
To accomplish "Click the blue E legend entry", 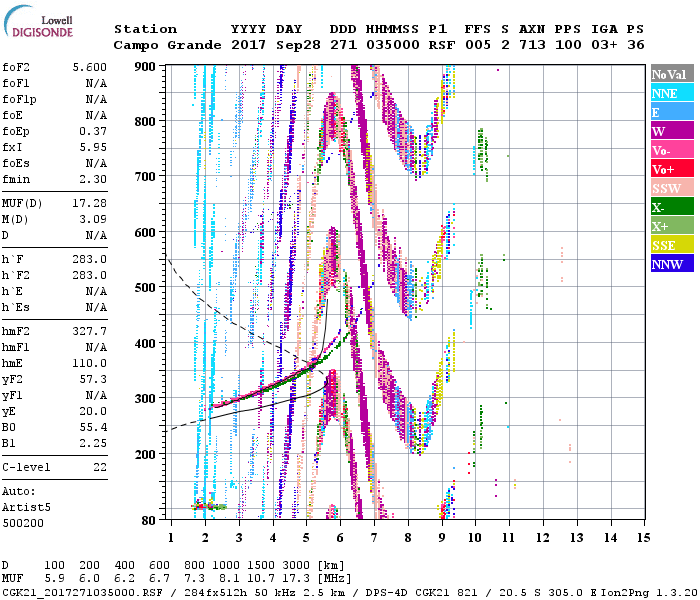I will pyautogui.click(x=671, y=112).
